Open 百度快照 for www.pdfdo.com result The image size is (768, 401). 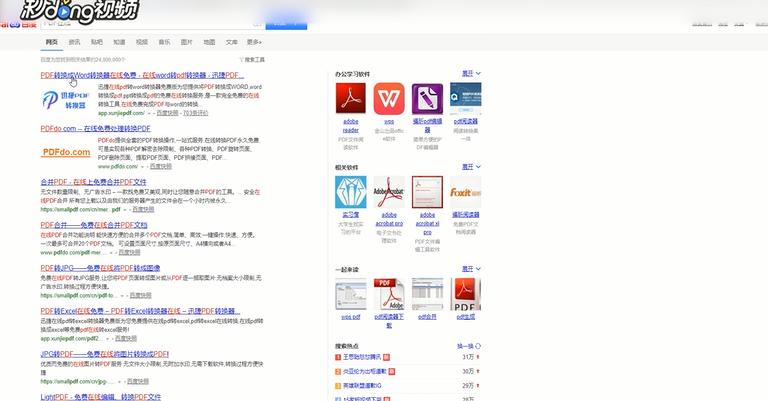tap(161, 166)
